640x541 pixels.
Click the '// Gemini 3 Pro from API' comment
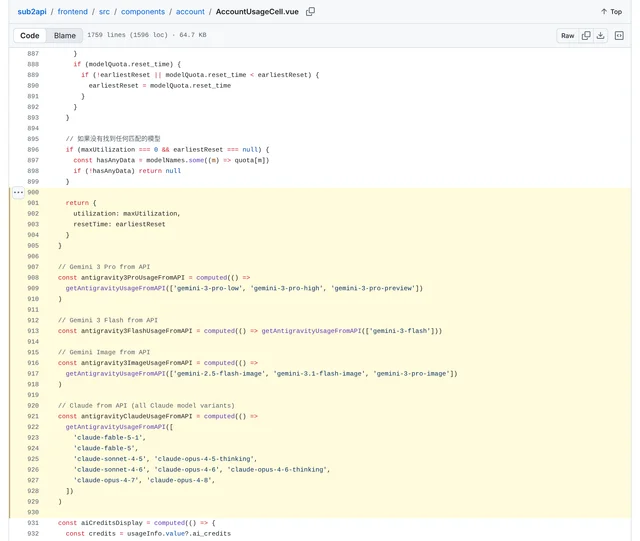(104, 267)
